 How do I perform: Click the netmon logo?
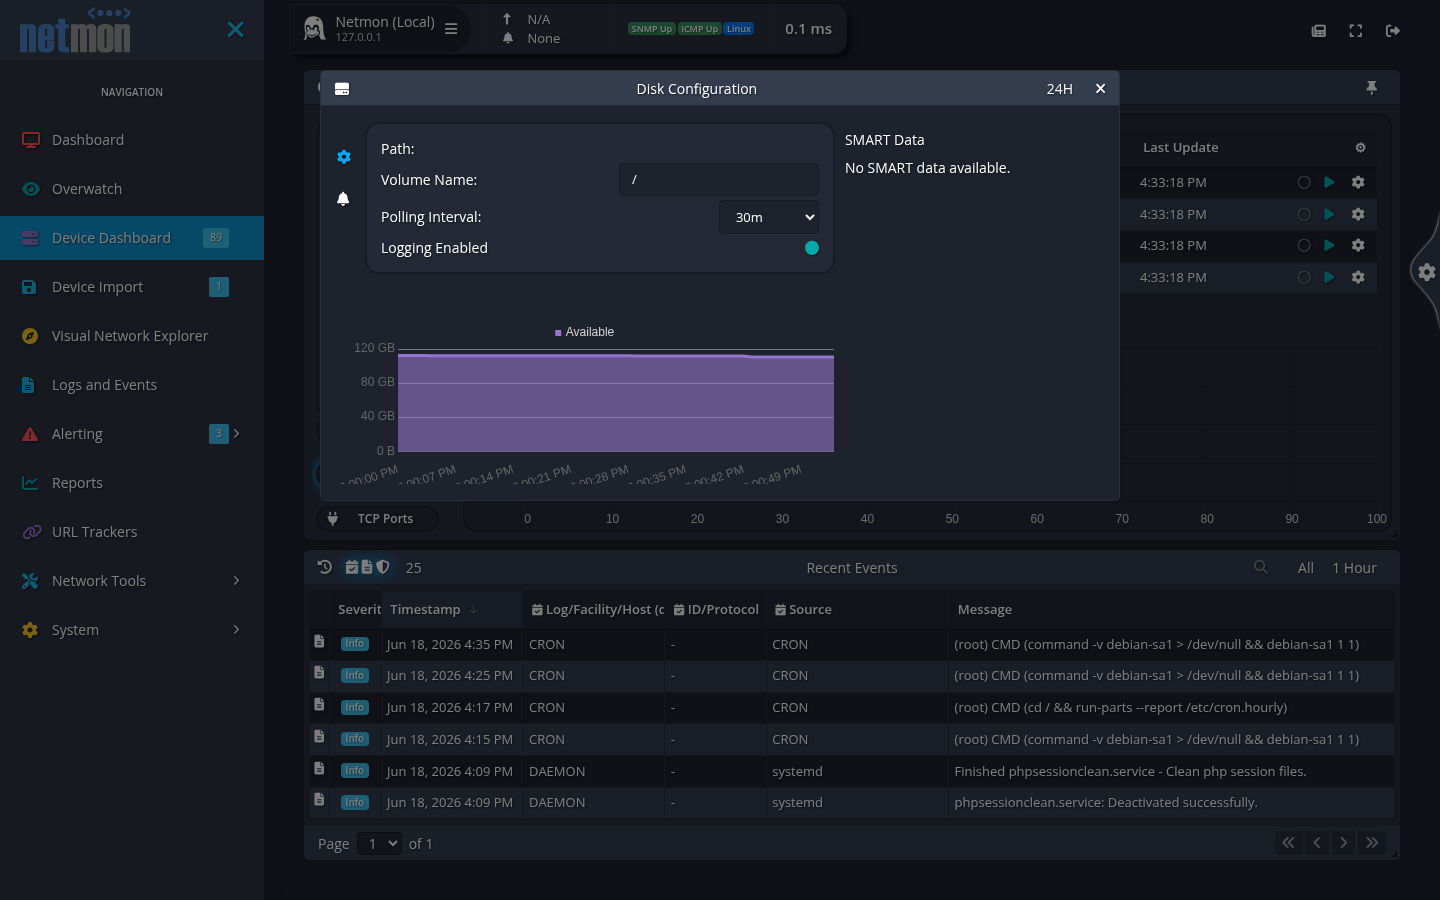tap(75, 30)
